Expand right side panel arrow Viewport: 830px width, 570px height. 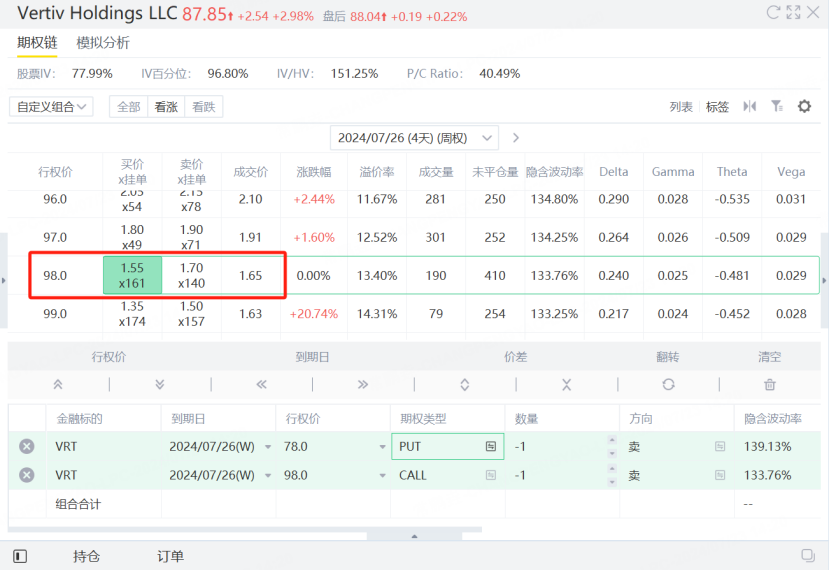[x=824, y=281]
